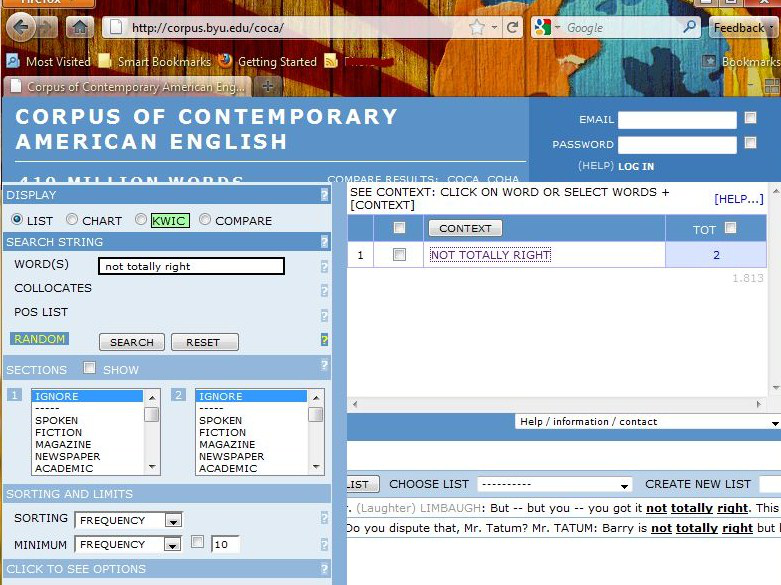Screen dimensions: 781x585
Task: Select the COMPARE display radio button
Action: 205,220
